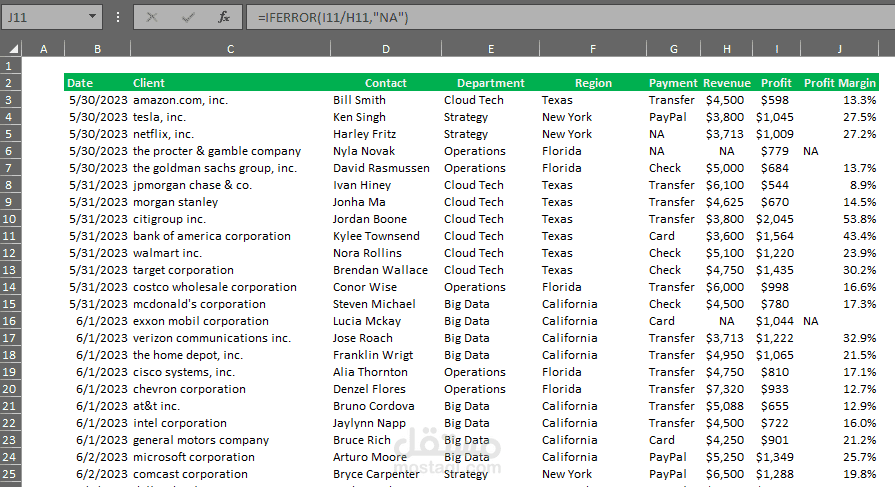Select column F header
Viewport: 895px width, 487px height.
coord(592,49)
